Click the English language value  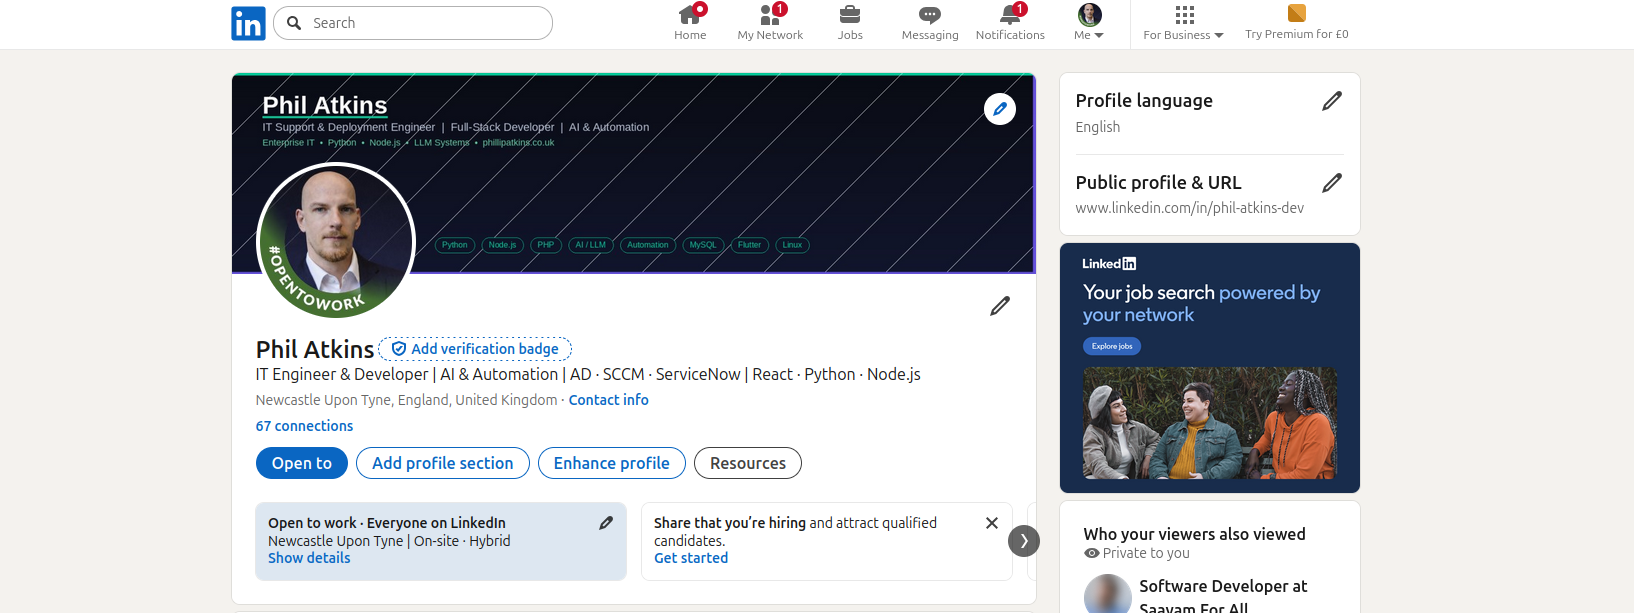pos(1098,127)
